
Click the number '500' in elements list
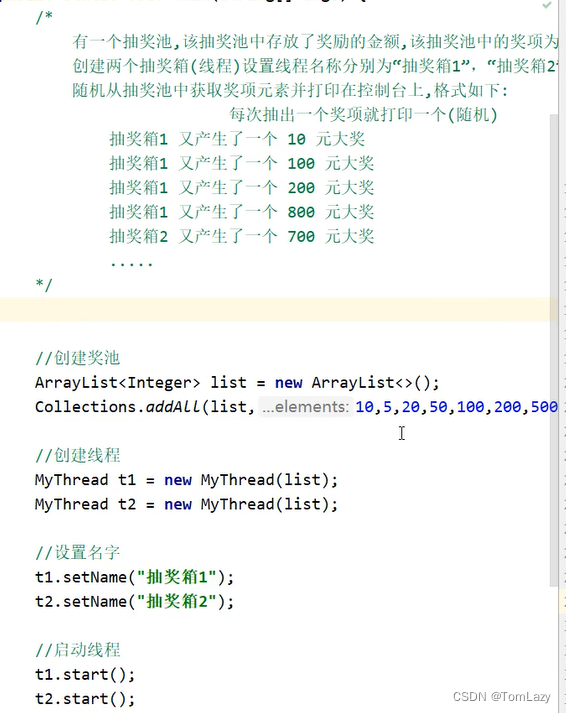[544, 407]
